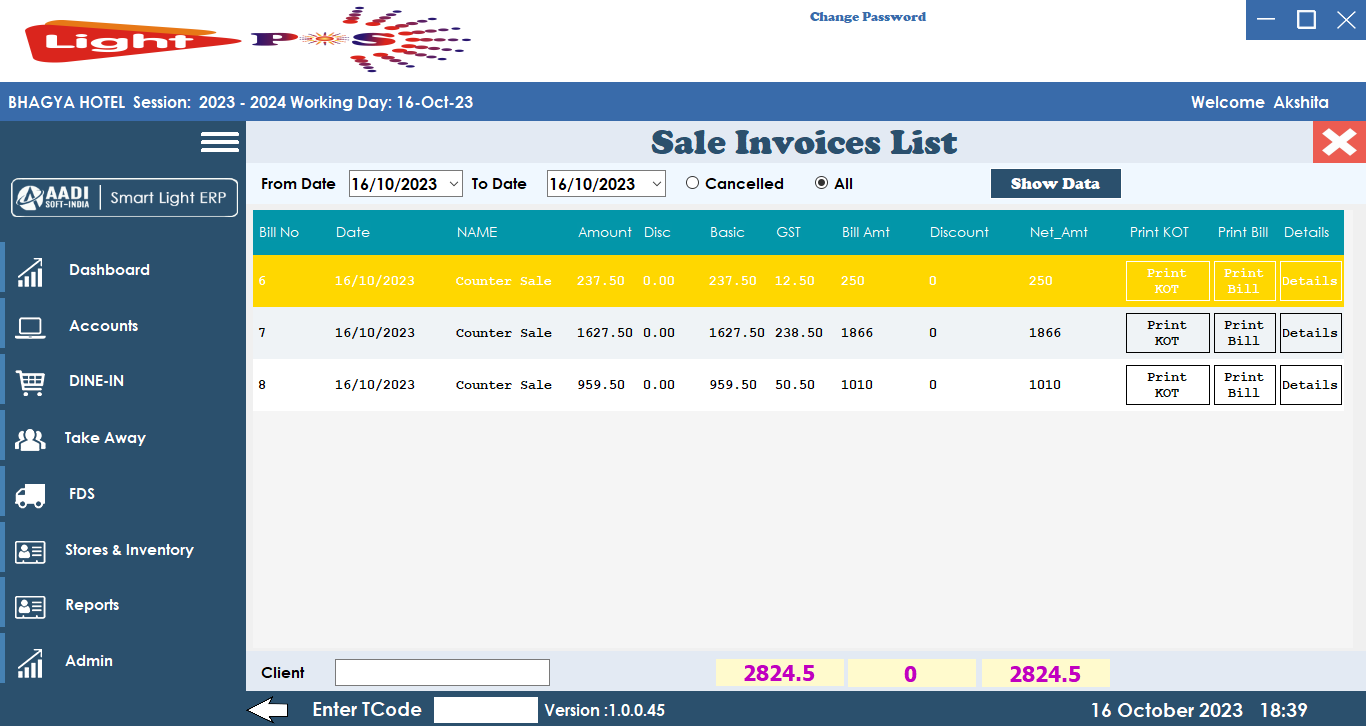
Task: Click the Client input field
Action: tap(442, 673)
